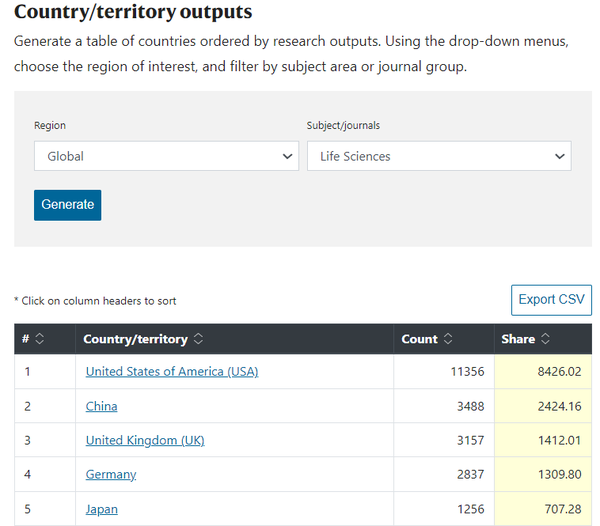Viewport: 600px width, 526px height.
Task: Click the Germany share value 1309.80
Action: (x=559, y=474)
